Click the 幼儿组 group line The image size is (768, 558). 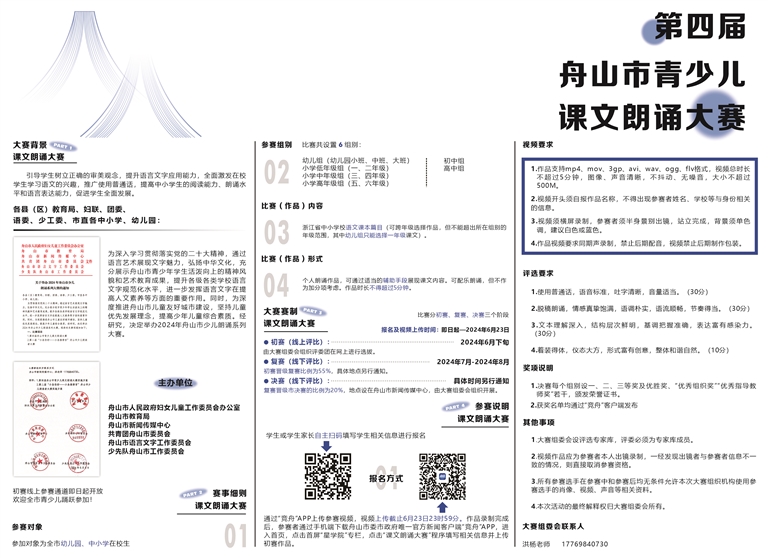[x=356, y=160]
